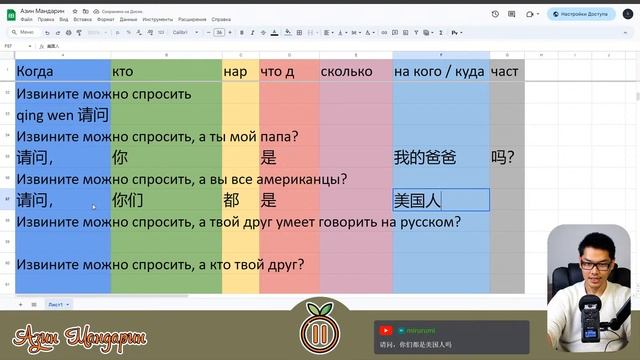Open the zoom level dropdown
The image size is (640, 360).
tap(98, 33)
